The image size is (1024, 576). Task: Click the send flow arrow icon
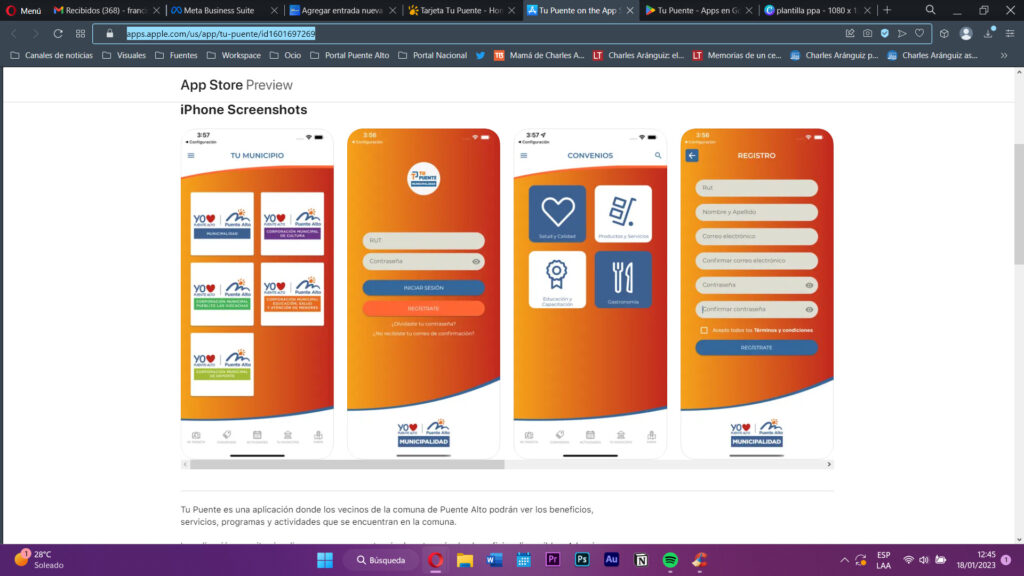902,33
